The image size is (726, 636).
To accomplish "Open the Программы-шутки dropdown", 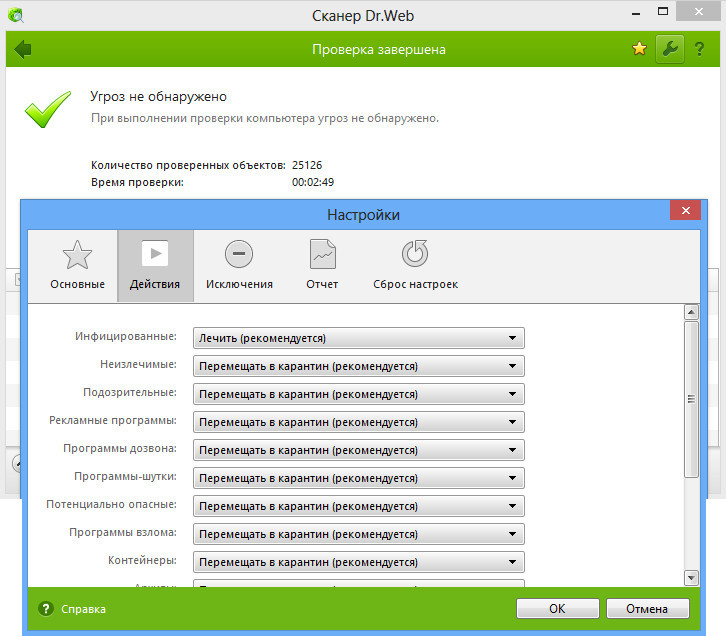I will pyautogui.click(x=359, y=478).
